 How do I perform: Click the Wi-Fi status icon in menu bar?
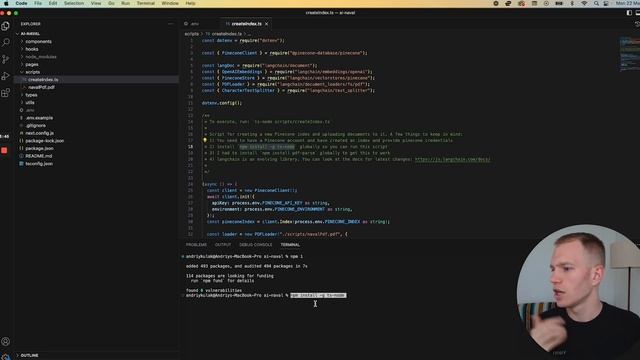pyautogui.click(x=584, y=3)
